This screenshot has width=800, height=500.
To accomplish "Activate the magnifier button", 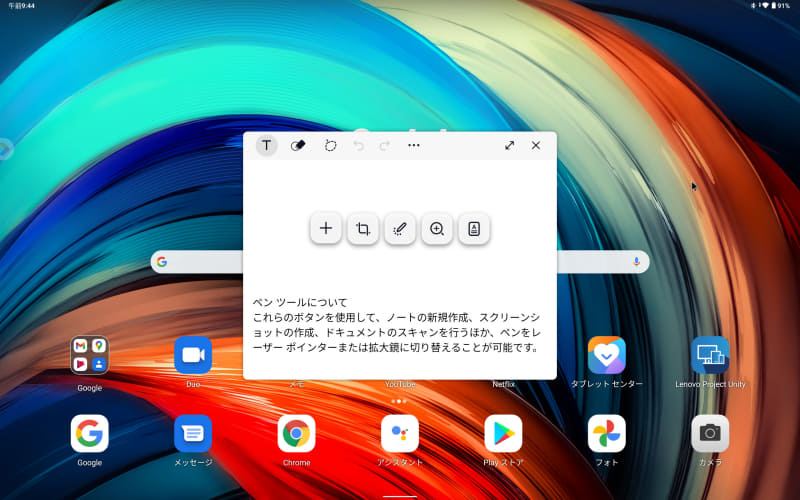I will (437, 228).
